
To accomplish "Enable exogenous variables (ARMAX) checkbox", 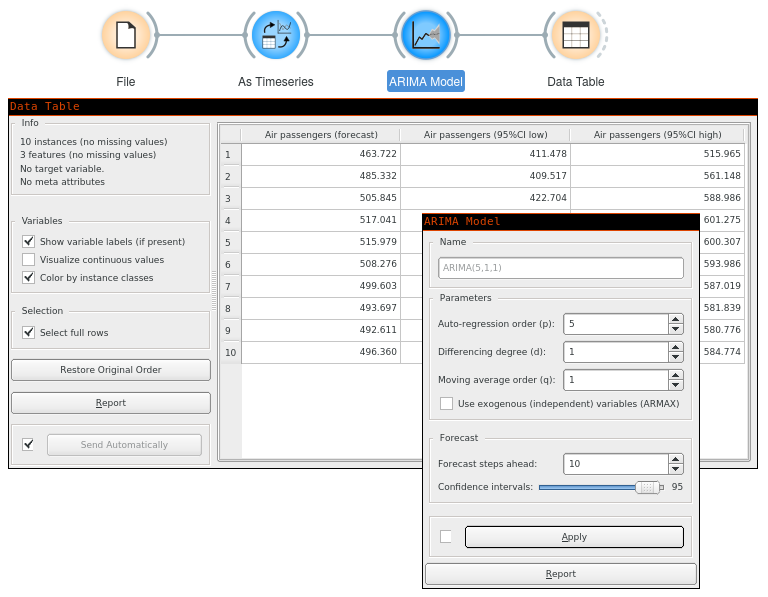I will [446, 403].
